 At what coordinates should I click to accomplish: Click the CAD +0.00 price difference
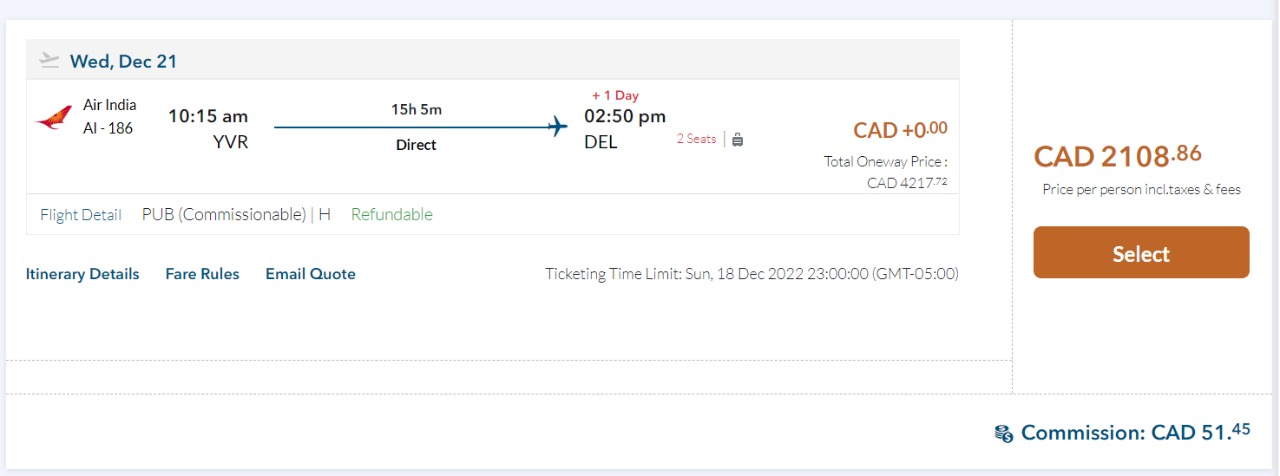pyautogui.click(x=900, y=129)
